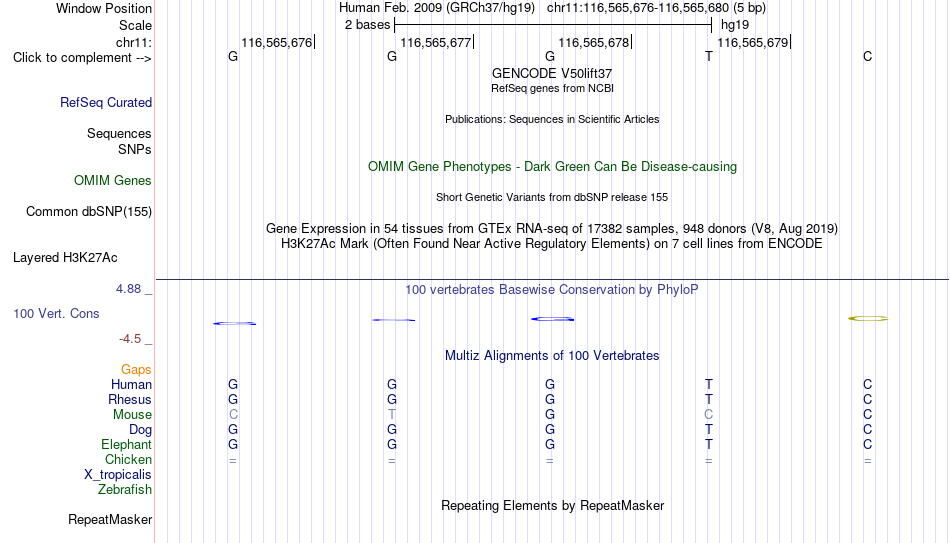
Task: Open the Layered H3K27Ac track label
Action: pyautogui.click(x=65, y=258)
